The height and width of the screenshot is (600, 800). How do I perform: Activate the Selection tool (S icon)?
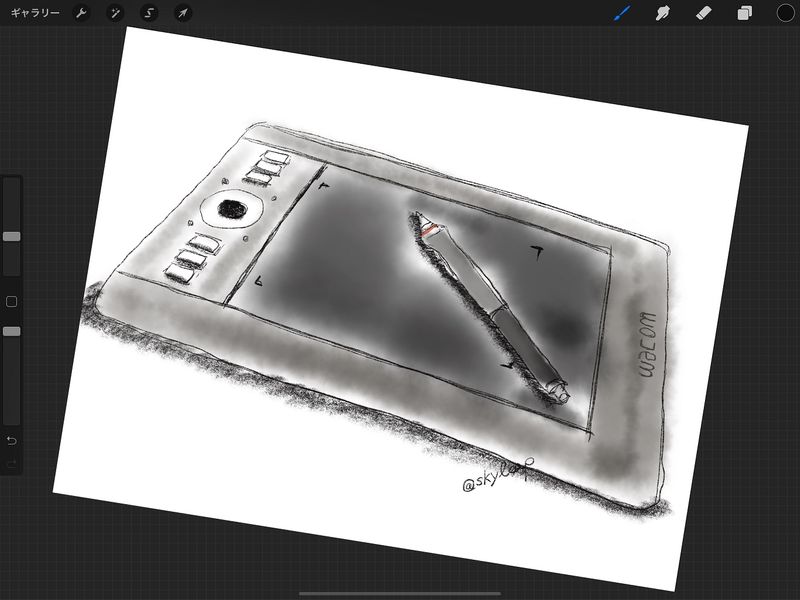[x=149, y=13]
